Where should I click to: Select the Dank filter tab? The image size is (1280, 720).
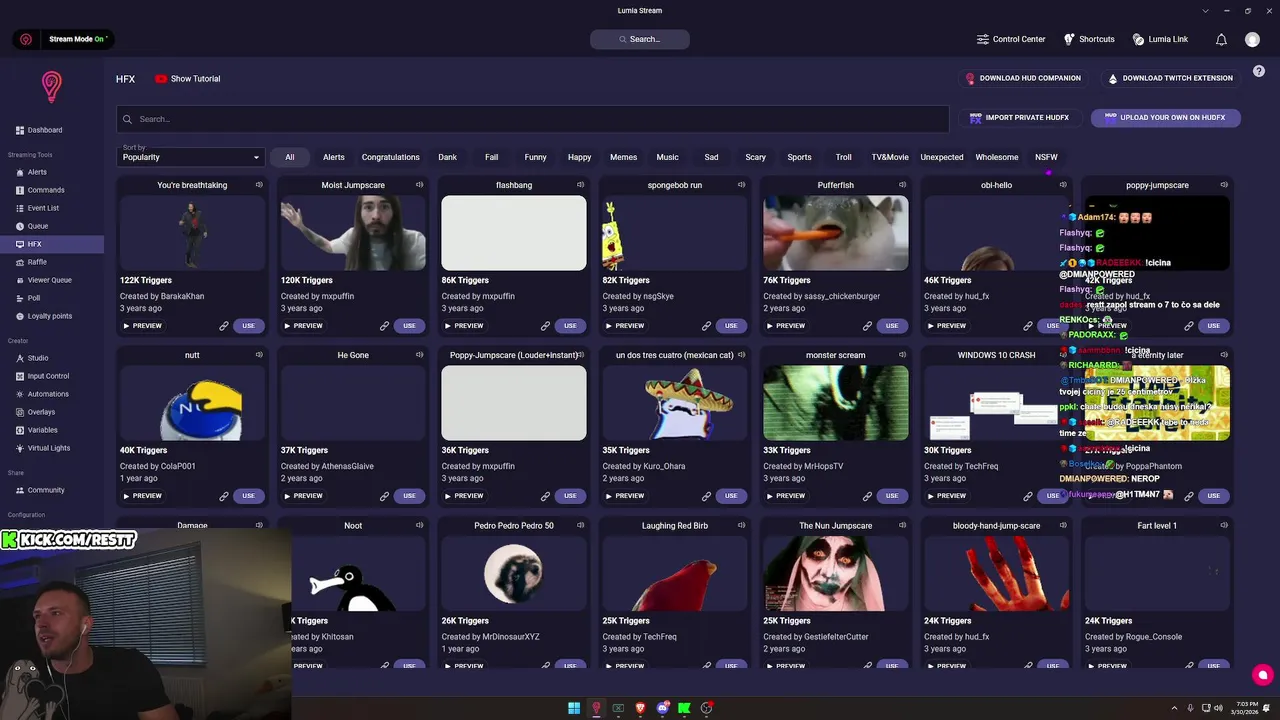click(x=447, y=157)
